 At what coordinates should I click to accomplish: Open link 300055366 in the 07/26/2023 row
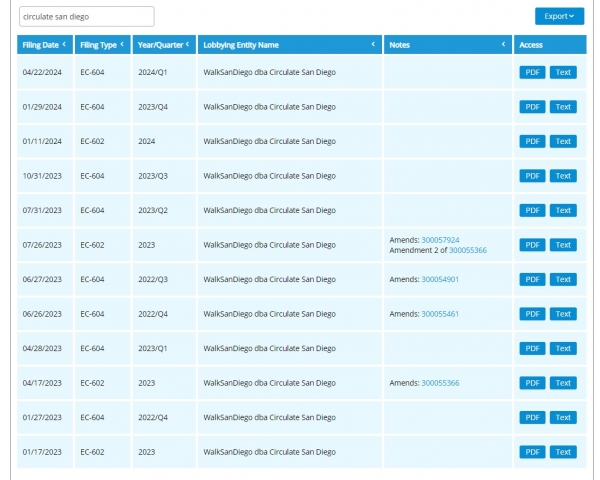[x=467, y=250]
